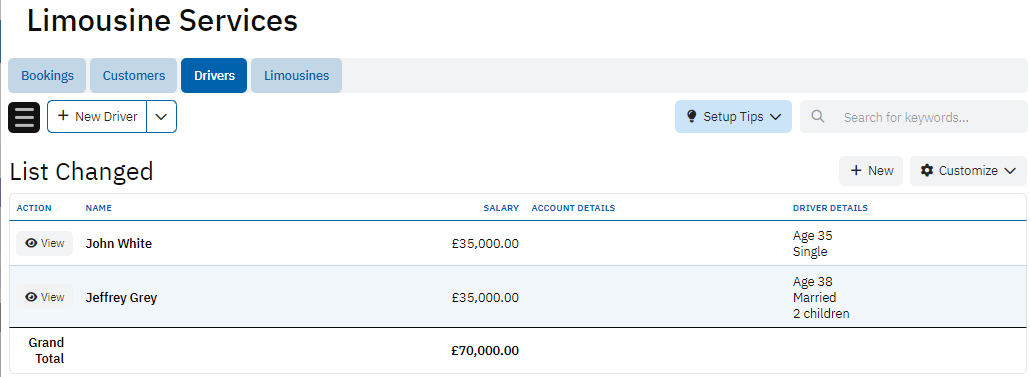
Task: Click the lightbulb icon in Setup Tips
Action: pos(691,116)
